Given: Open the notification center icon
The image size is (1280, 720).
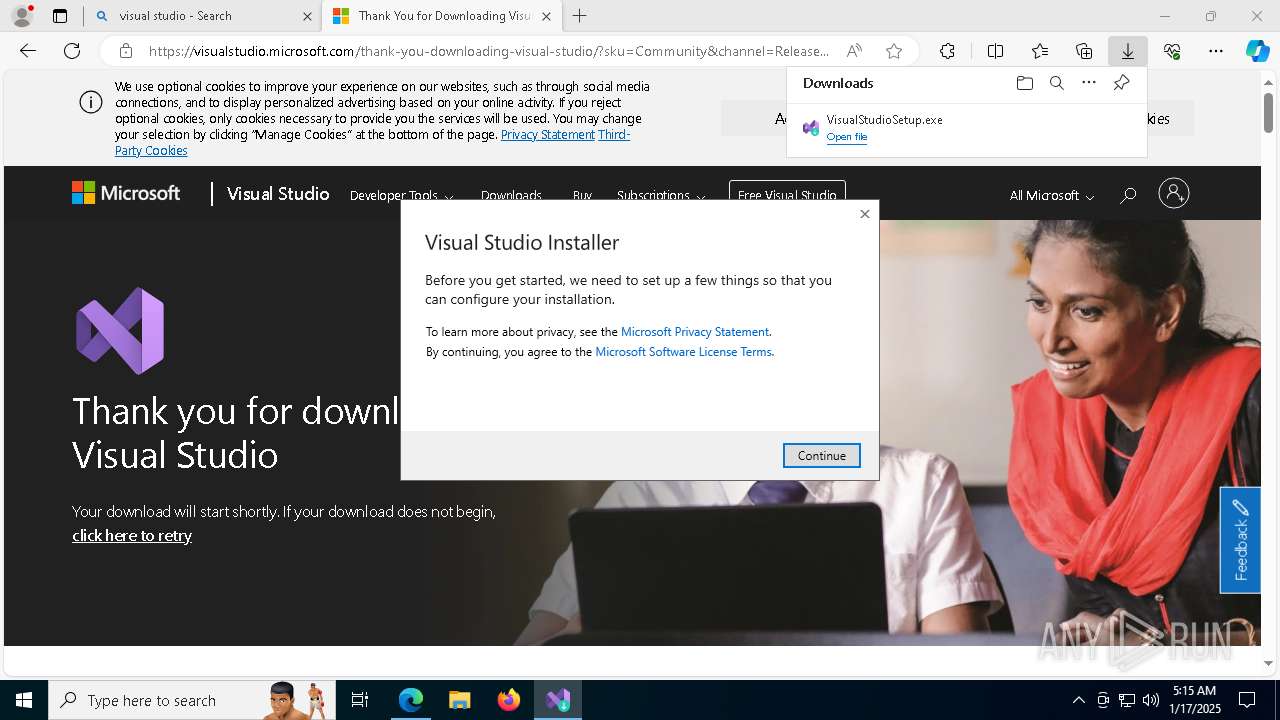Looking at the screenshot, I should pos(1247,700).
